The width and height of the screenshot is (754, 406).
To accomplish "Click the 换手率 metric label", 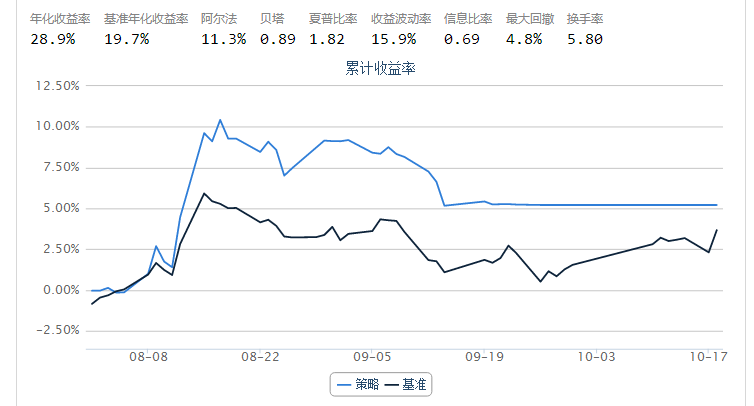I will point(585,19).
